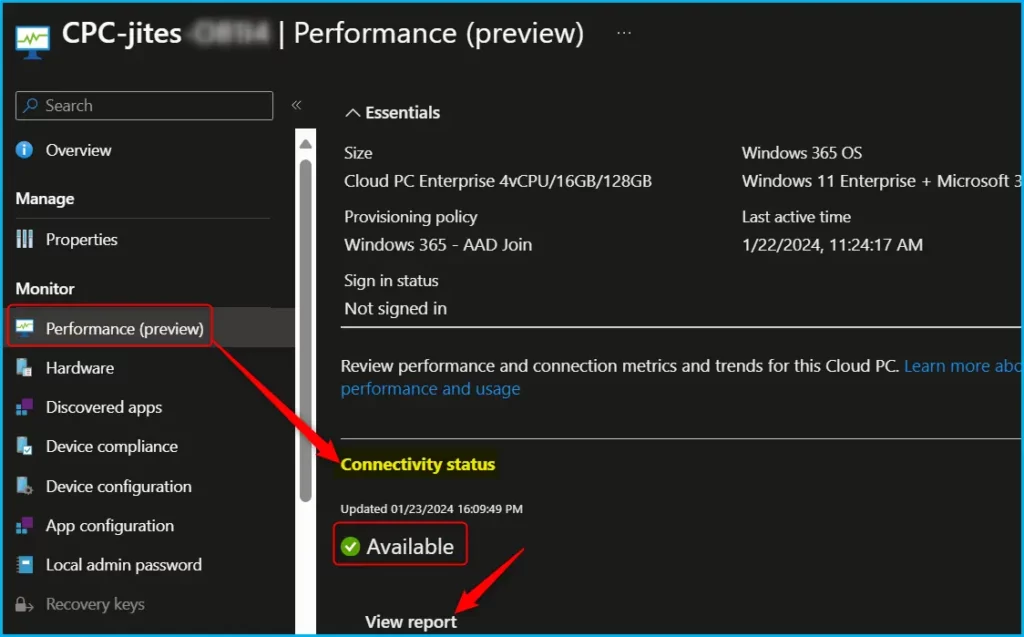Follow the Learn more performance and usage link
The image size is (1024, 637).
[x=430, y=389]
